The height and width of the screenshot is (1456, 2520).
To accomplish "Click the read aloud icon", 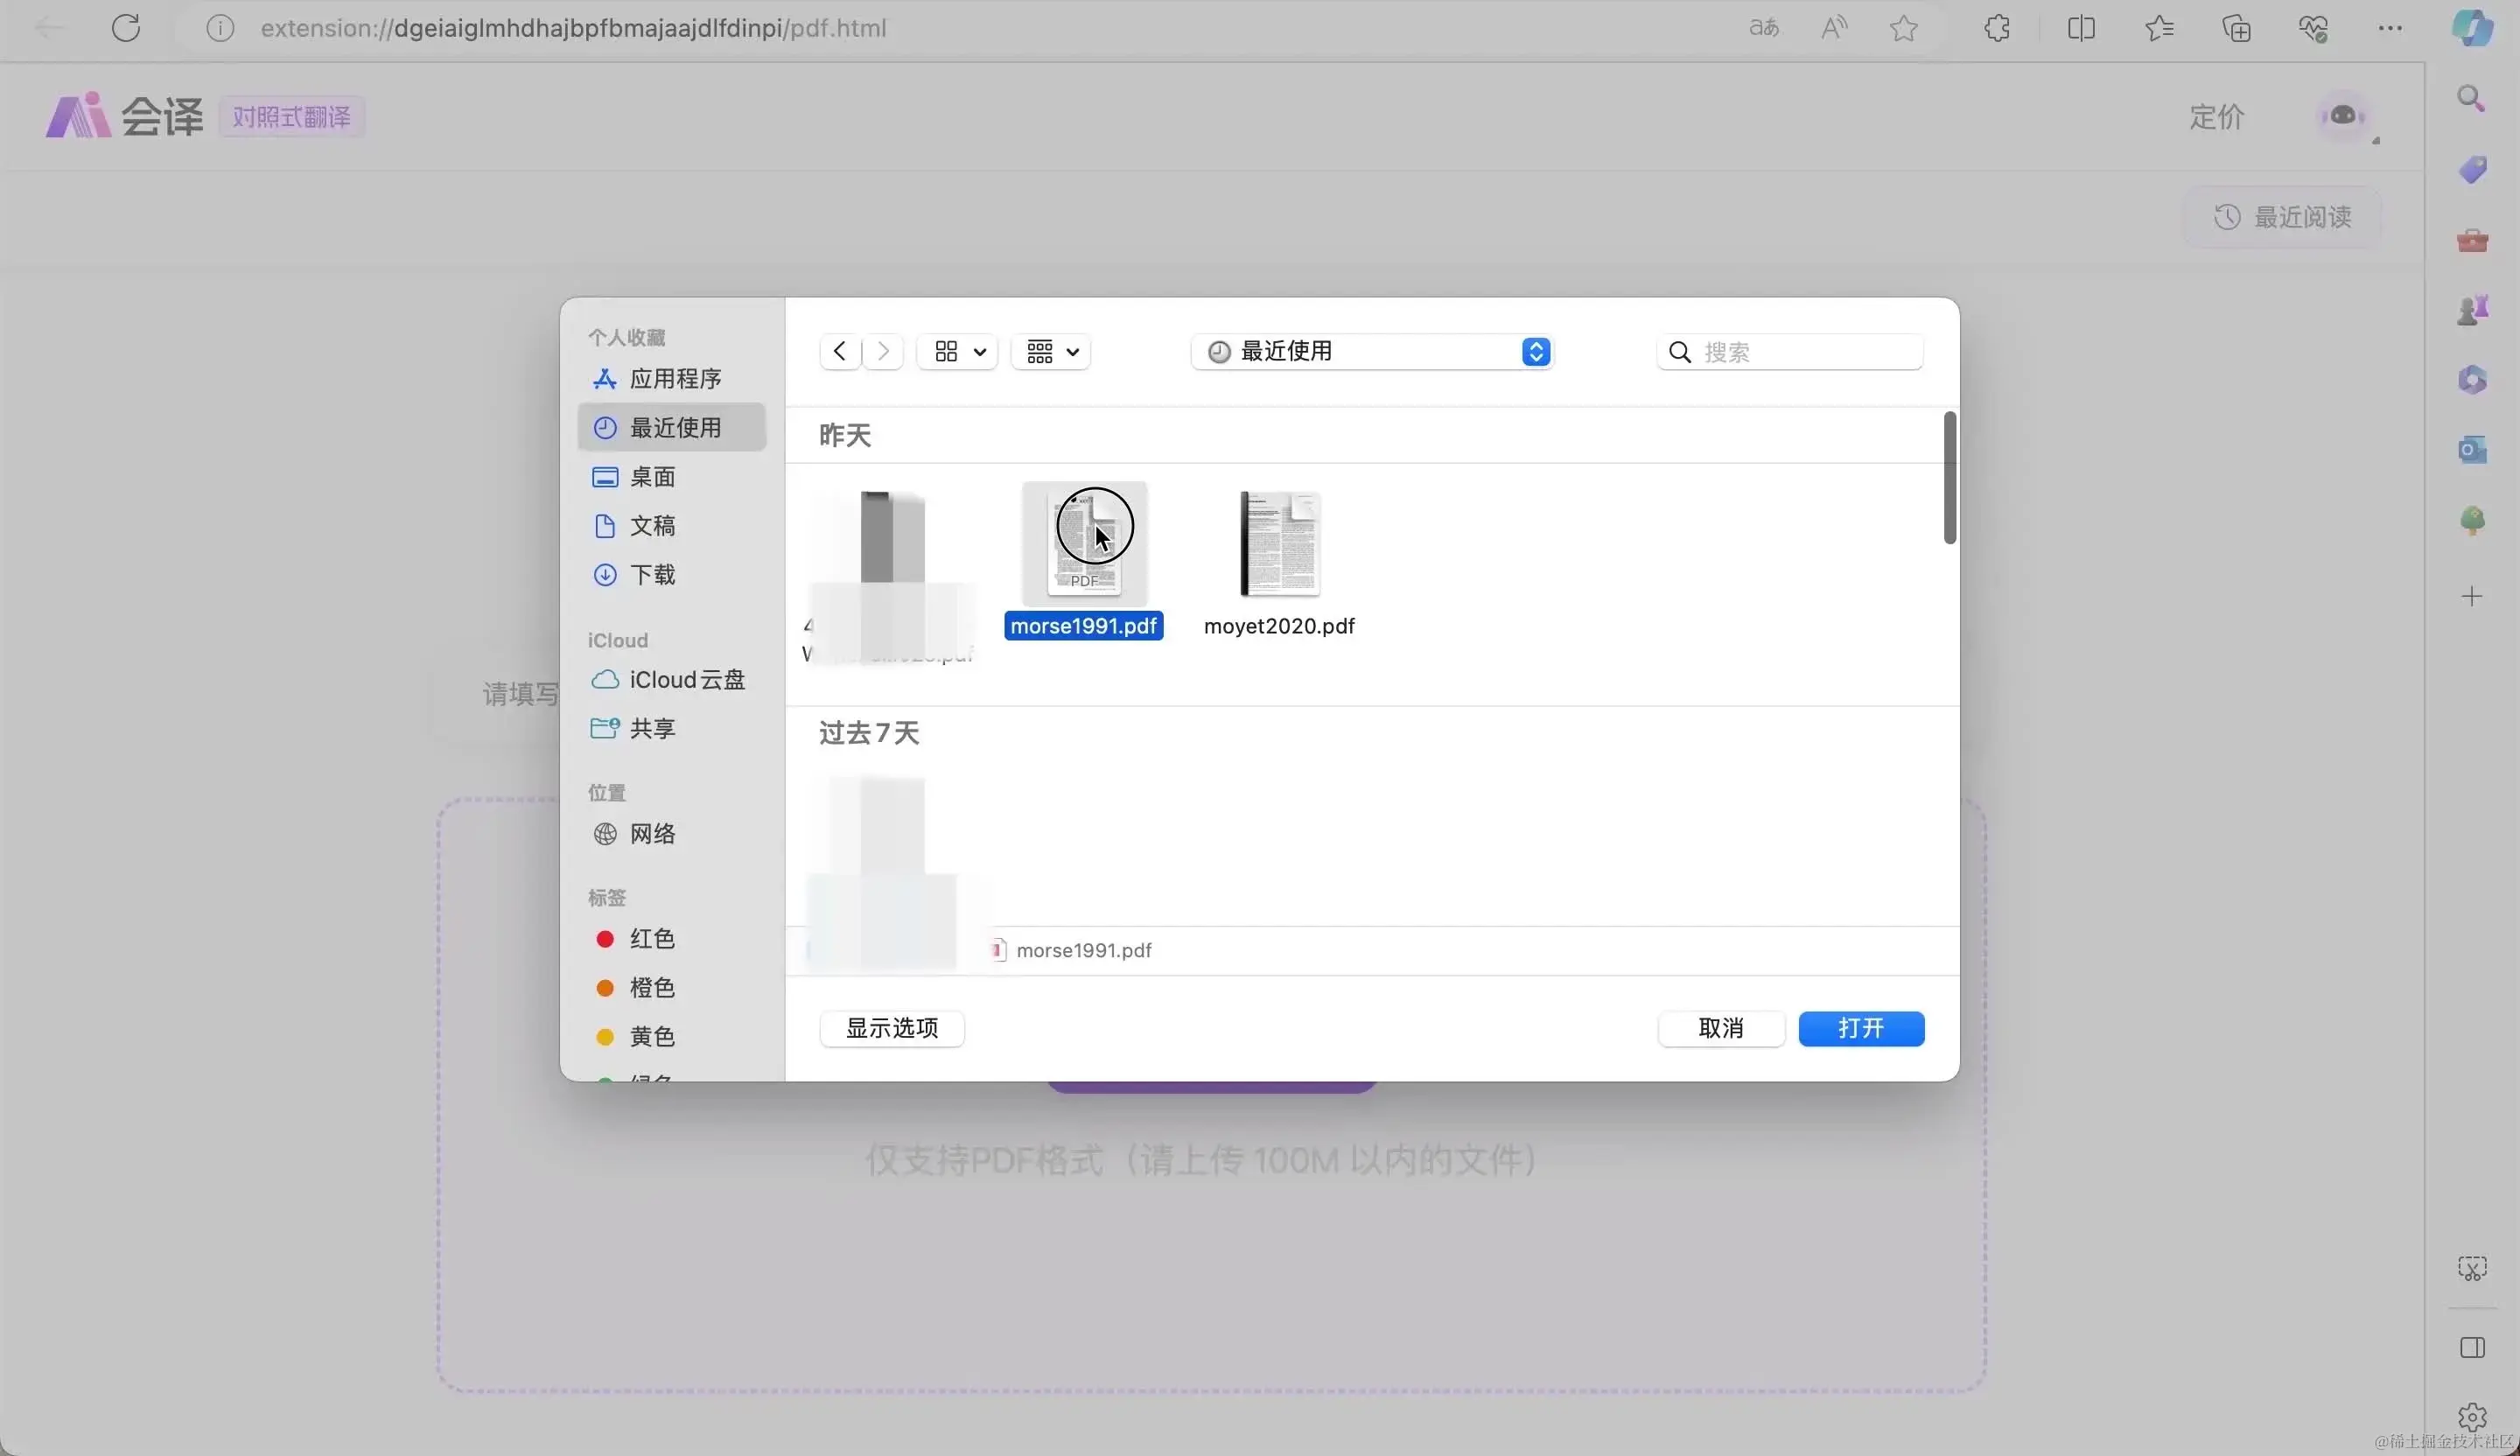I will 1833,28.
